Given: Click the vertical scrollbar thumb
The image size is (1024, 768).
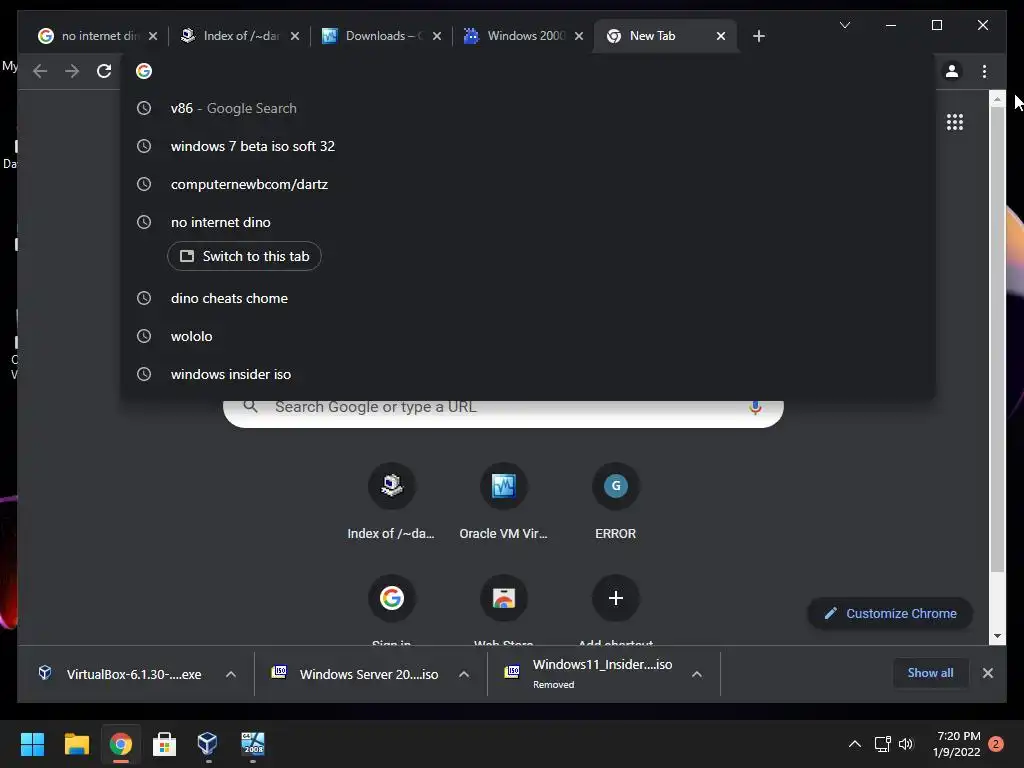Looking at the screenshot, I should 997,340.
